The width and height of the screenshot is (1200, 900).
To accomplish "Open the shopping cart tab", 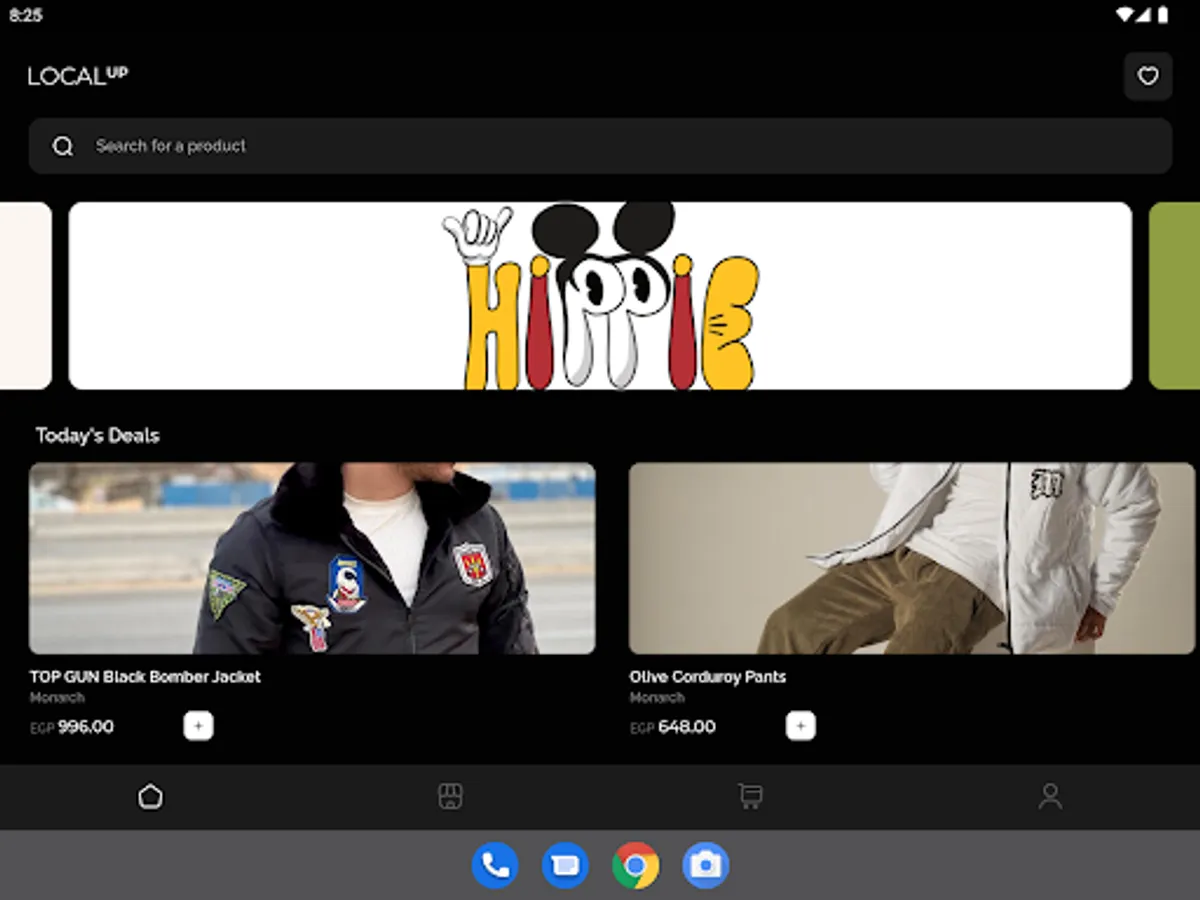I will pos(750,797).
